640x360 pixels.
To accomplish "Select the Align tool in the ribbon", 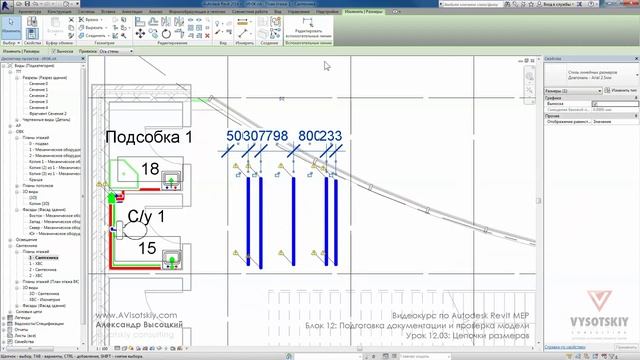I will click(x=140, y=21).
